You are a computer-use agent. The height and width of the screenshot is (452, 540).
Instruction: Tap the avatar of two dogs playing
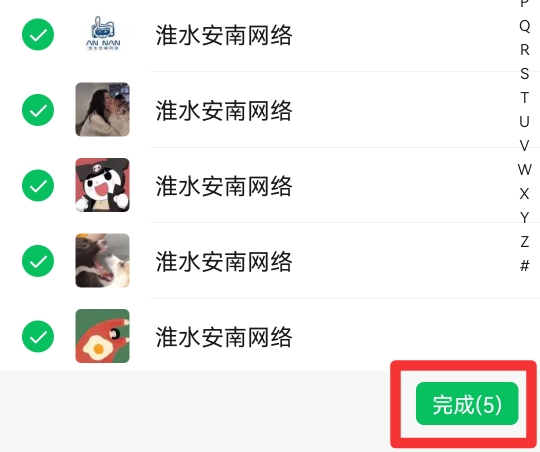pyautogui.click(x=103, y=260)
